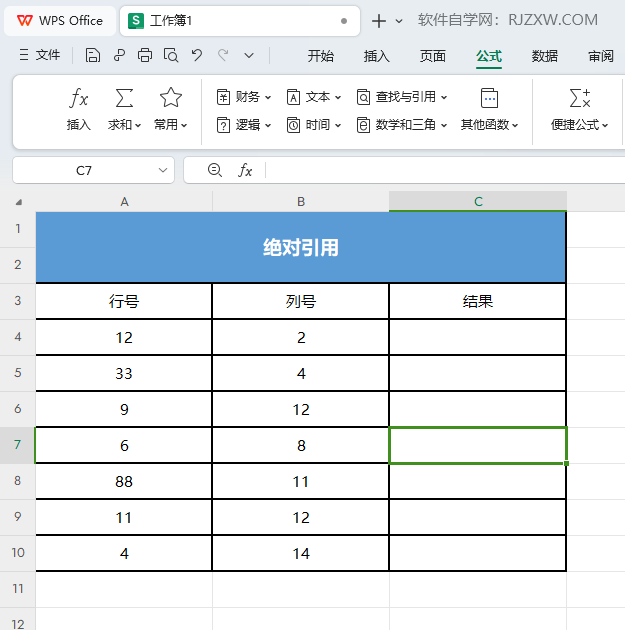Click the 结果 header cell
This screenshot has height=630, width=625.
pos(478,301)
